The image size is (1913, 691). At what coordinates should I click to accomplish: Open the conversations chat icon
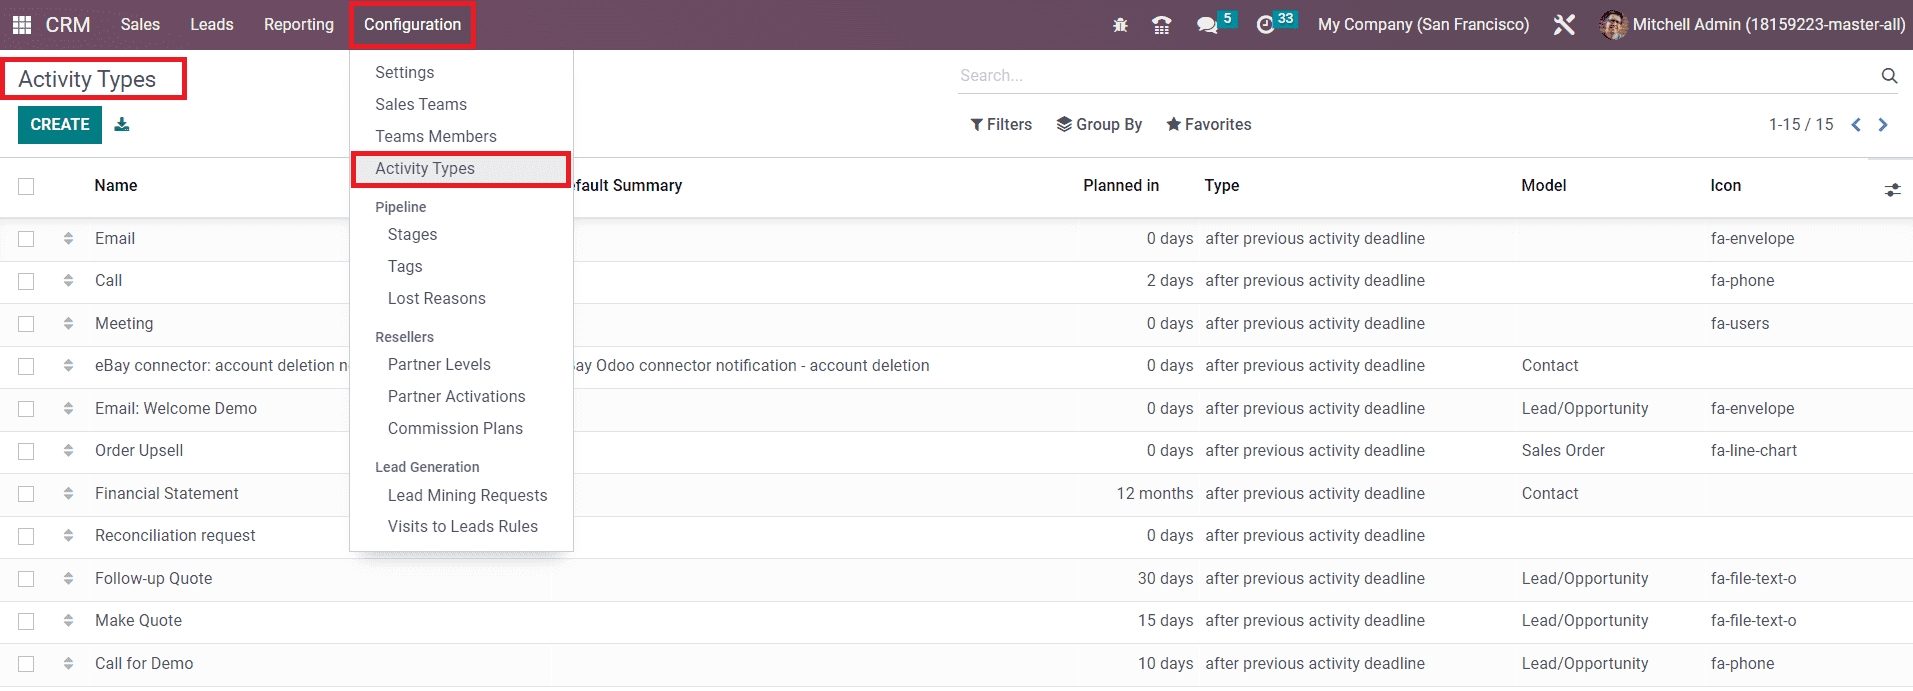pos(1207,25)
